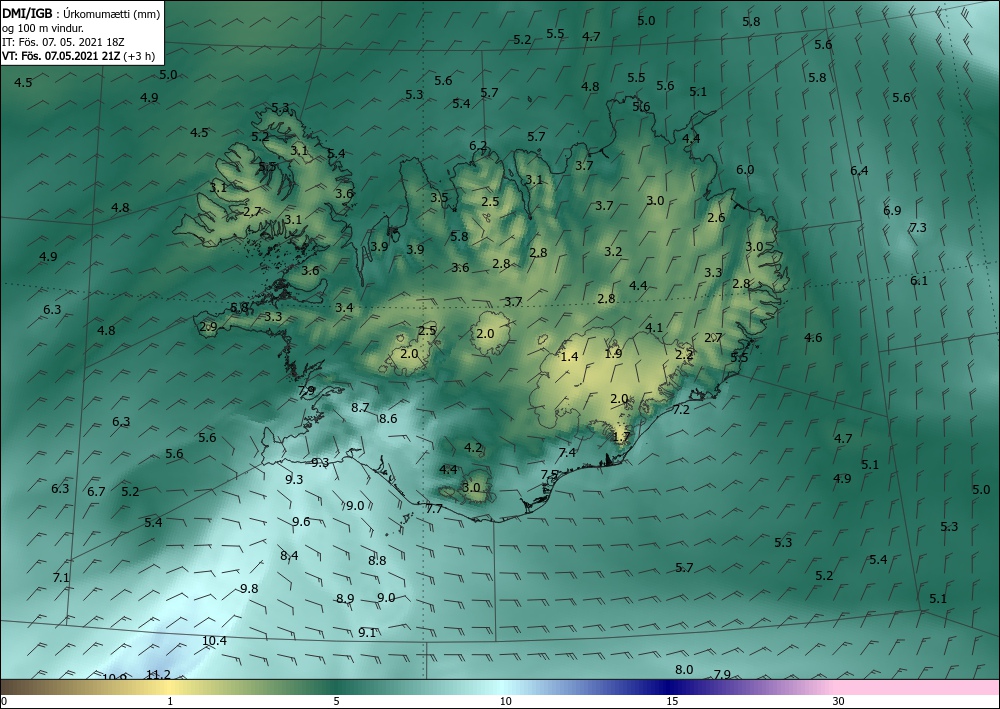The image size is (1000, 709).
Task: Click the 15 label on the color scale
Action: pyautogui.click(x=672, y=702)
